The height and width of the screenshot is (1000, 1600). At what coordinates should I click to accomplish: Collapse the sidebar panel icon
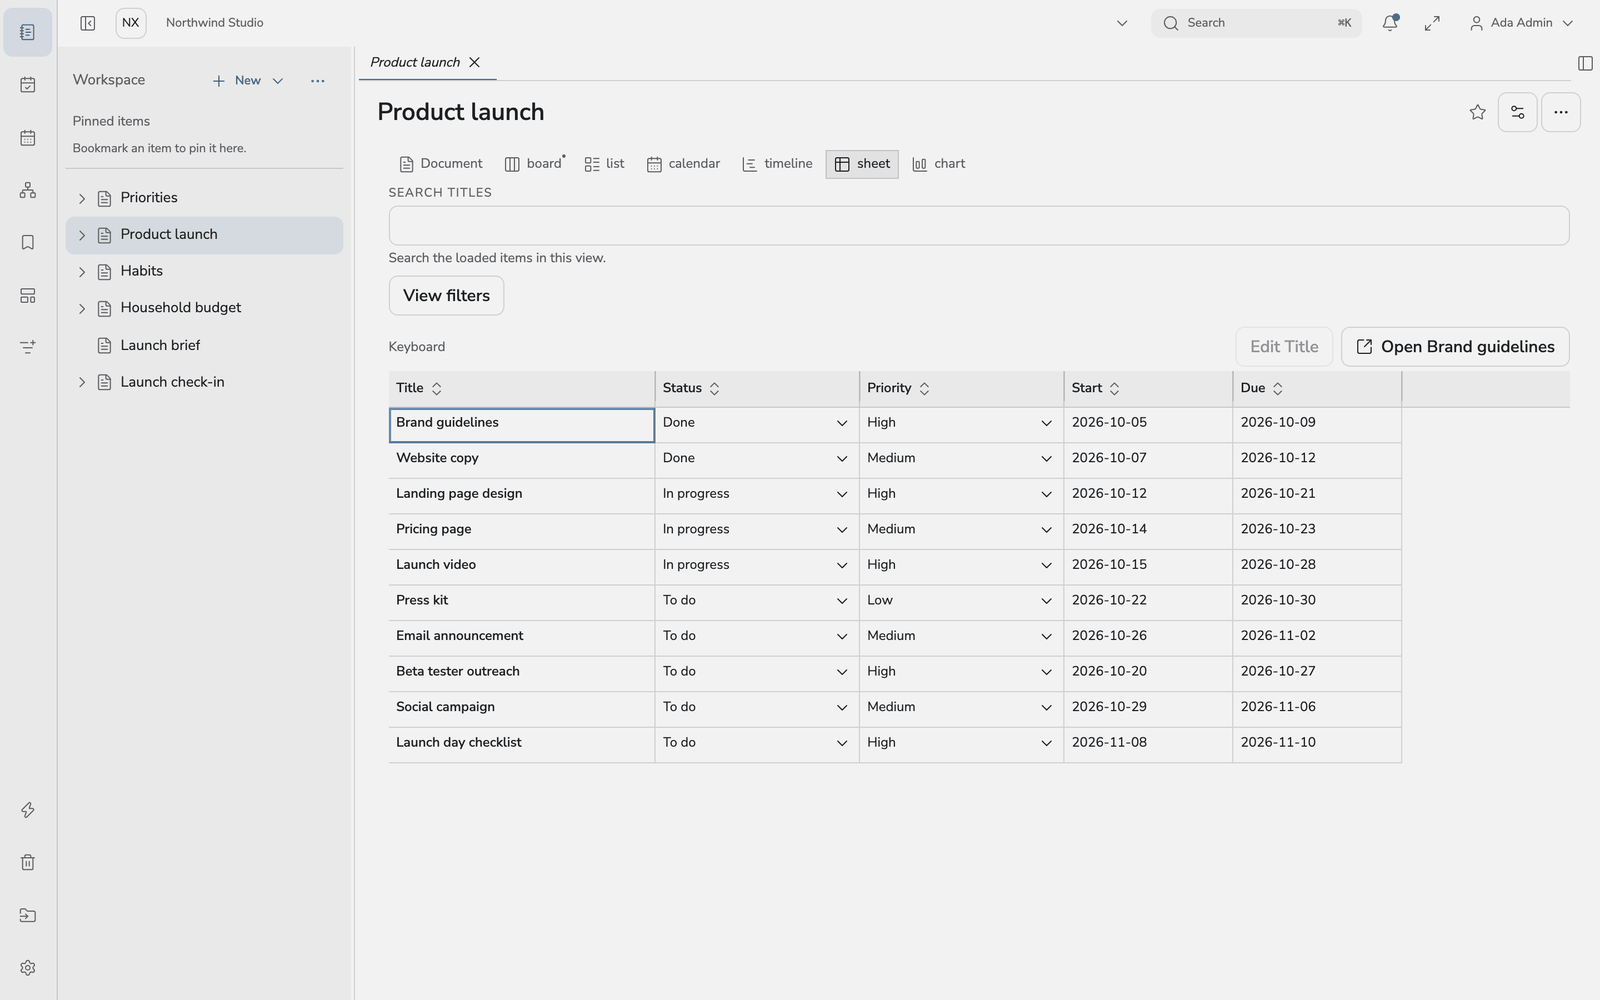[x=88, y=23]
